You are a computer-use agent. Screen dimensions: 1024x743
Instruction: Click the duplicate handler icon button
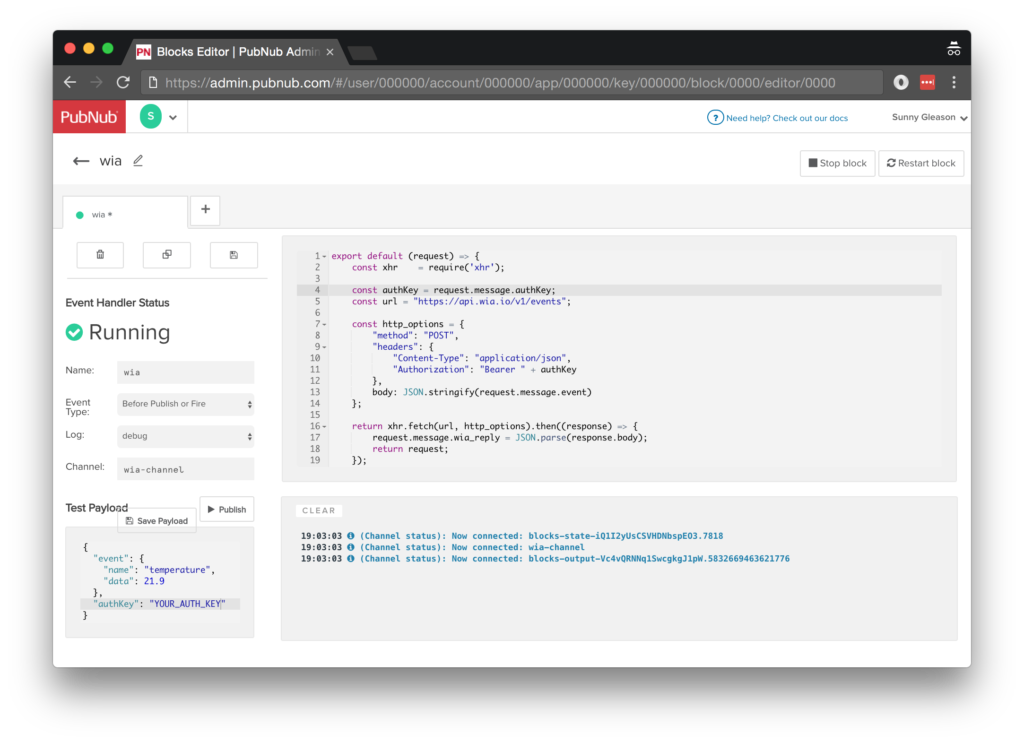[167, 255]
